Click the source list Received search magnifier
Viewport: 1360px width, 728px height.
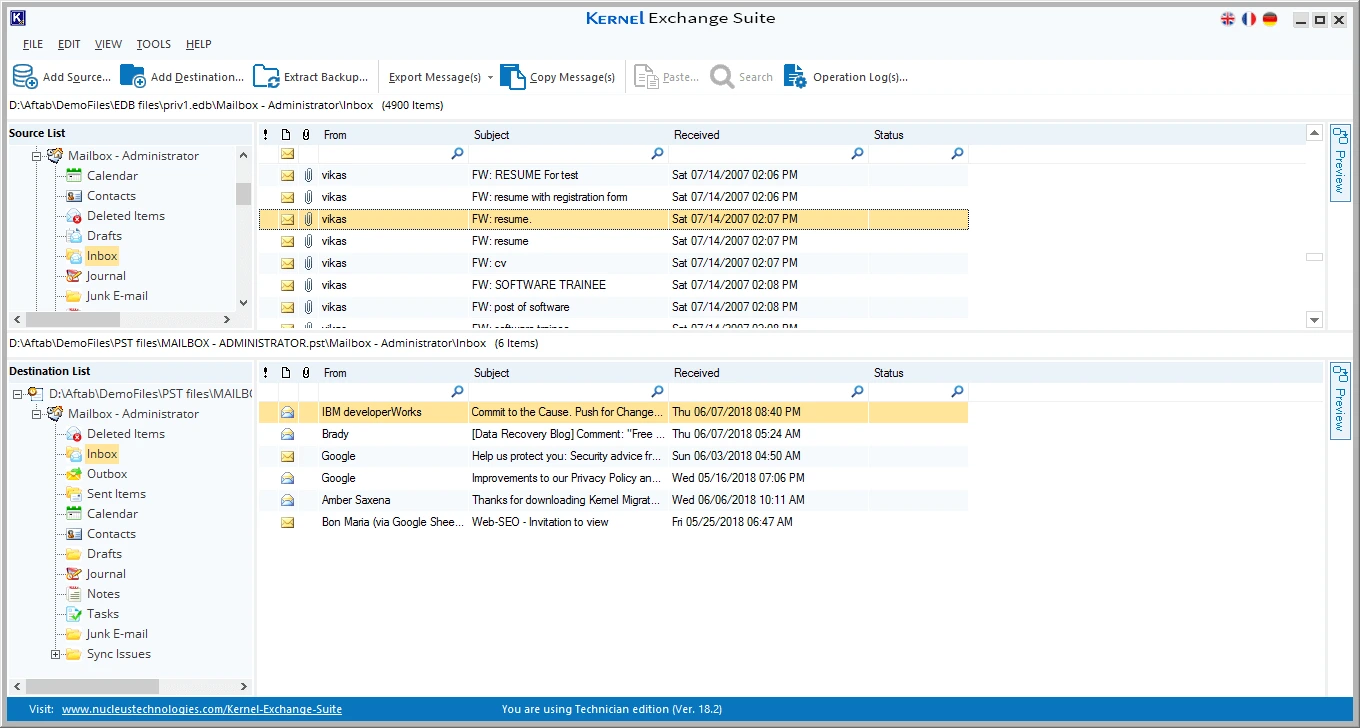click(858, 154)
